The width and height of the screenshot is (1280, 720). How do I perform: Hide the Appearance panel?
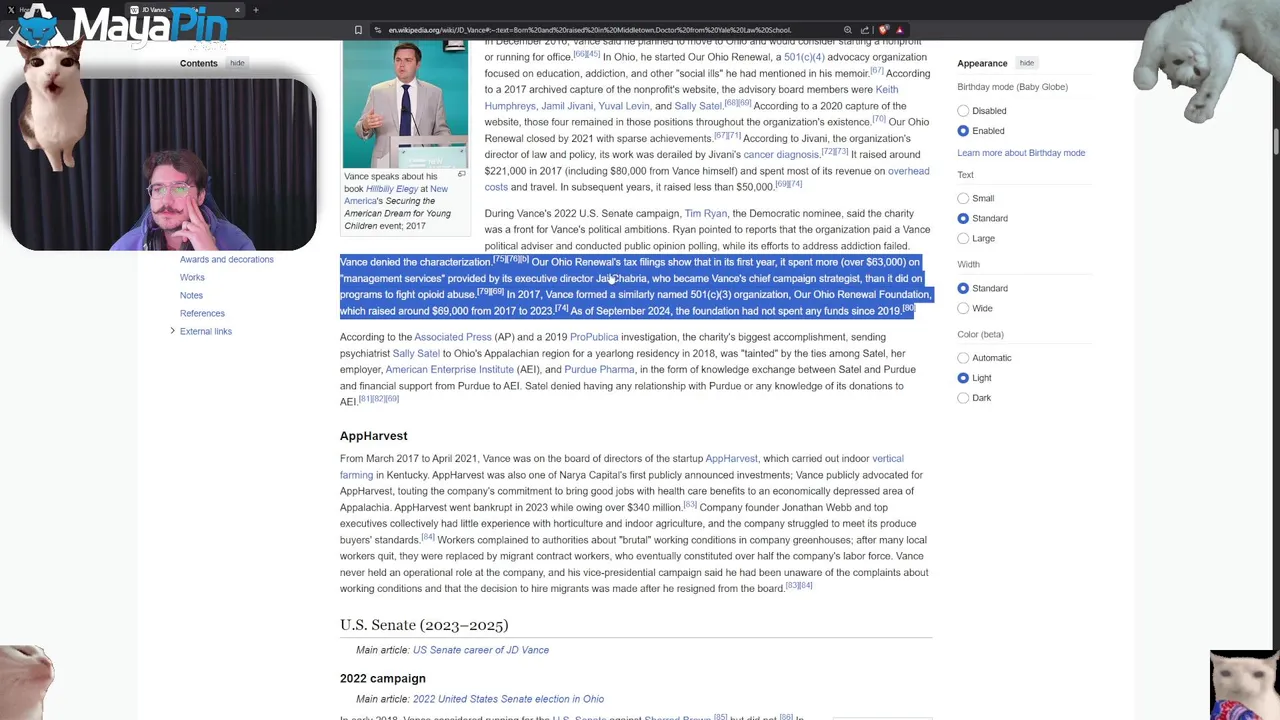tap(1027, 63)
